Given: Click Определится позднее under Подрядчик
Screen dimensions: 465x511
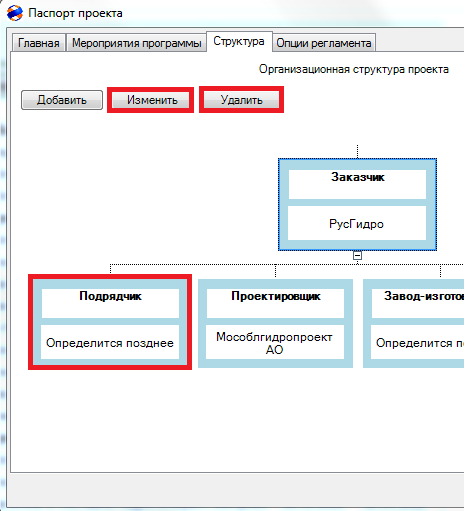Looking at the screenshot, I should (x=110, y=343).
